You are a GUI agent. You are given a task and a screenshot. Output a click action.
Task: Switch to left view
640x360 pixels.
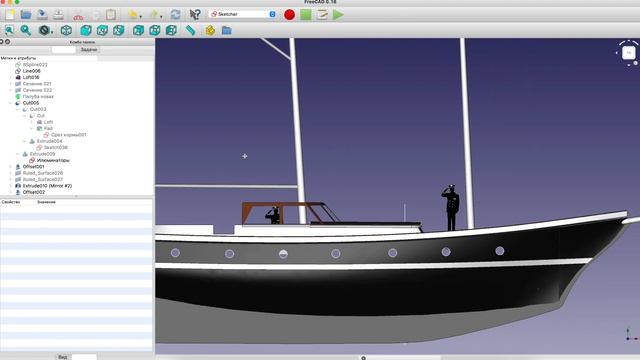[x=171, y=30]
